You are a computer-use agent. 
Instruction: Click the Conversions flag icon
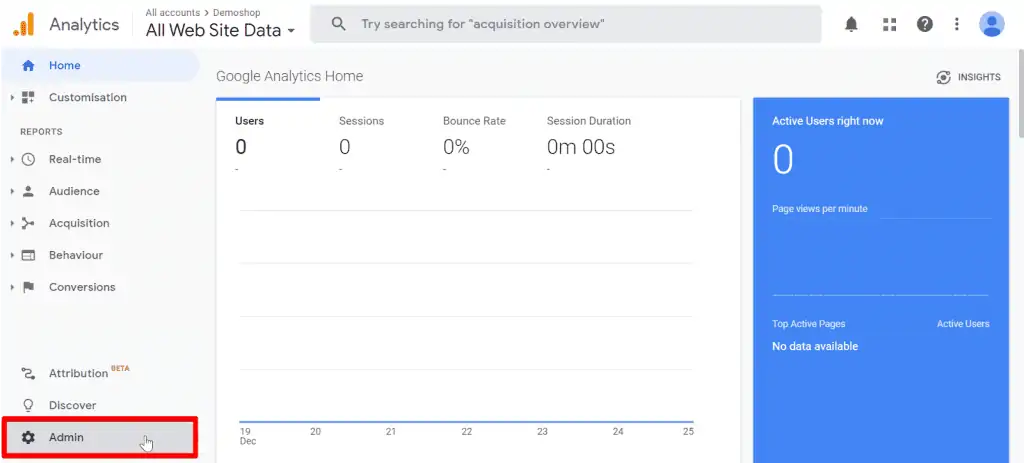click(28, 287)
